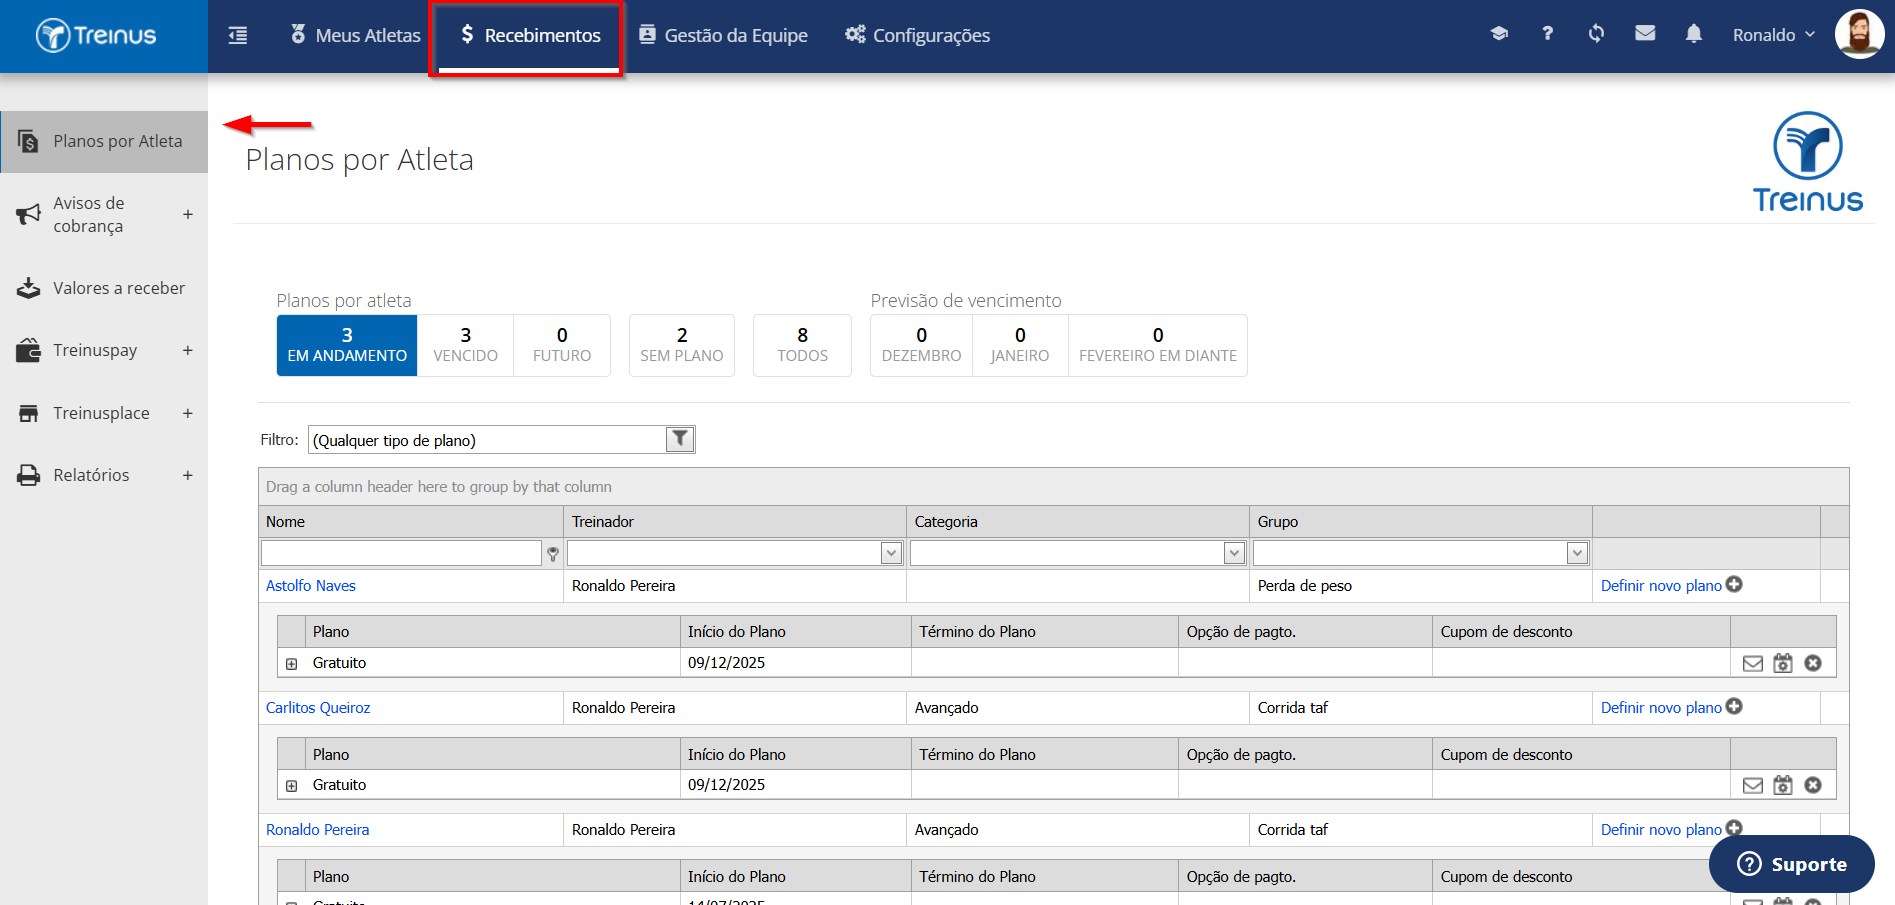Screen dimensions: 1895x905
Task: Open the Configurações menu
Action: click(x=917, y=35)
